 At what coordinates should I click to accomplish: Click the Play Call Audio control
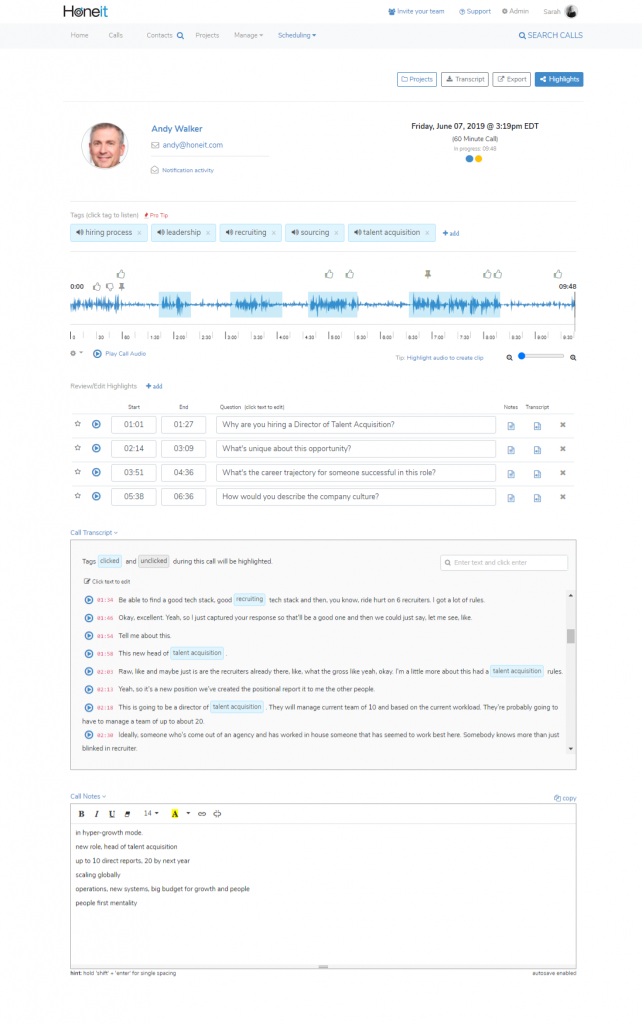pos(120,354)
